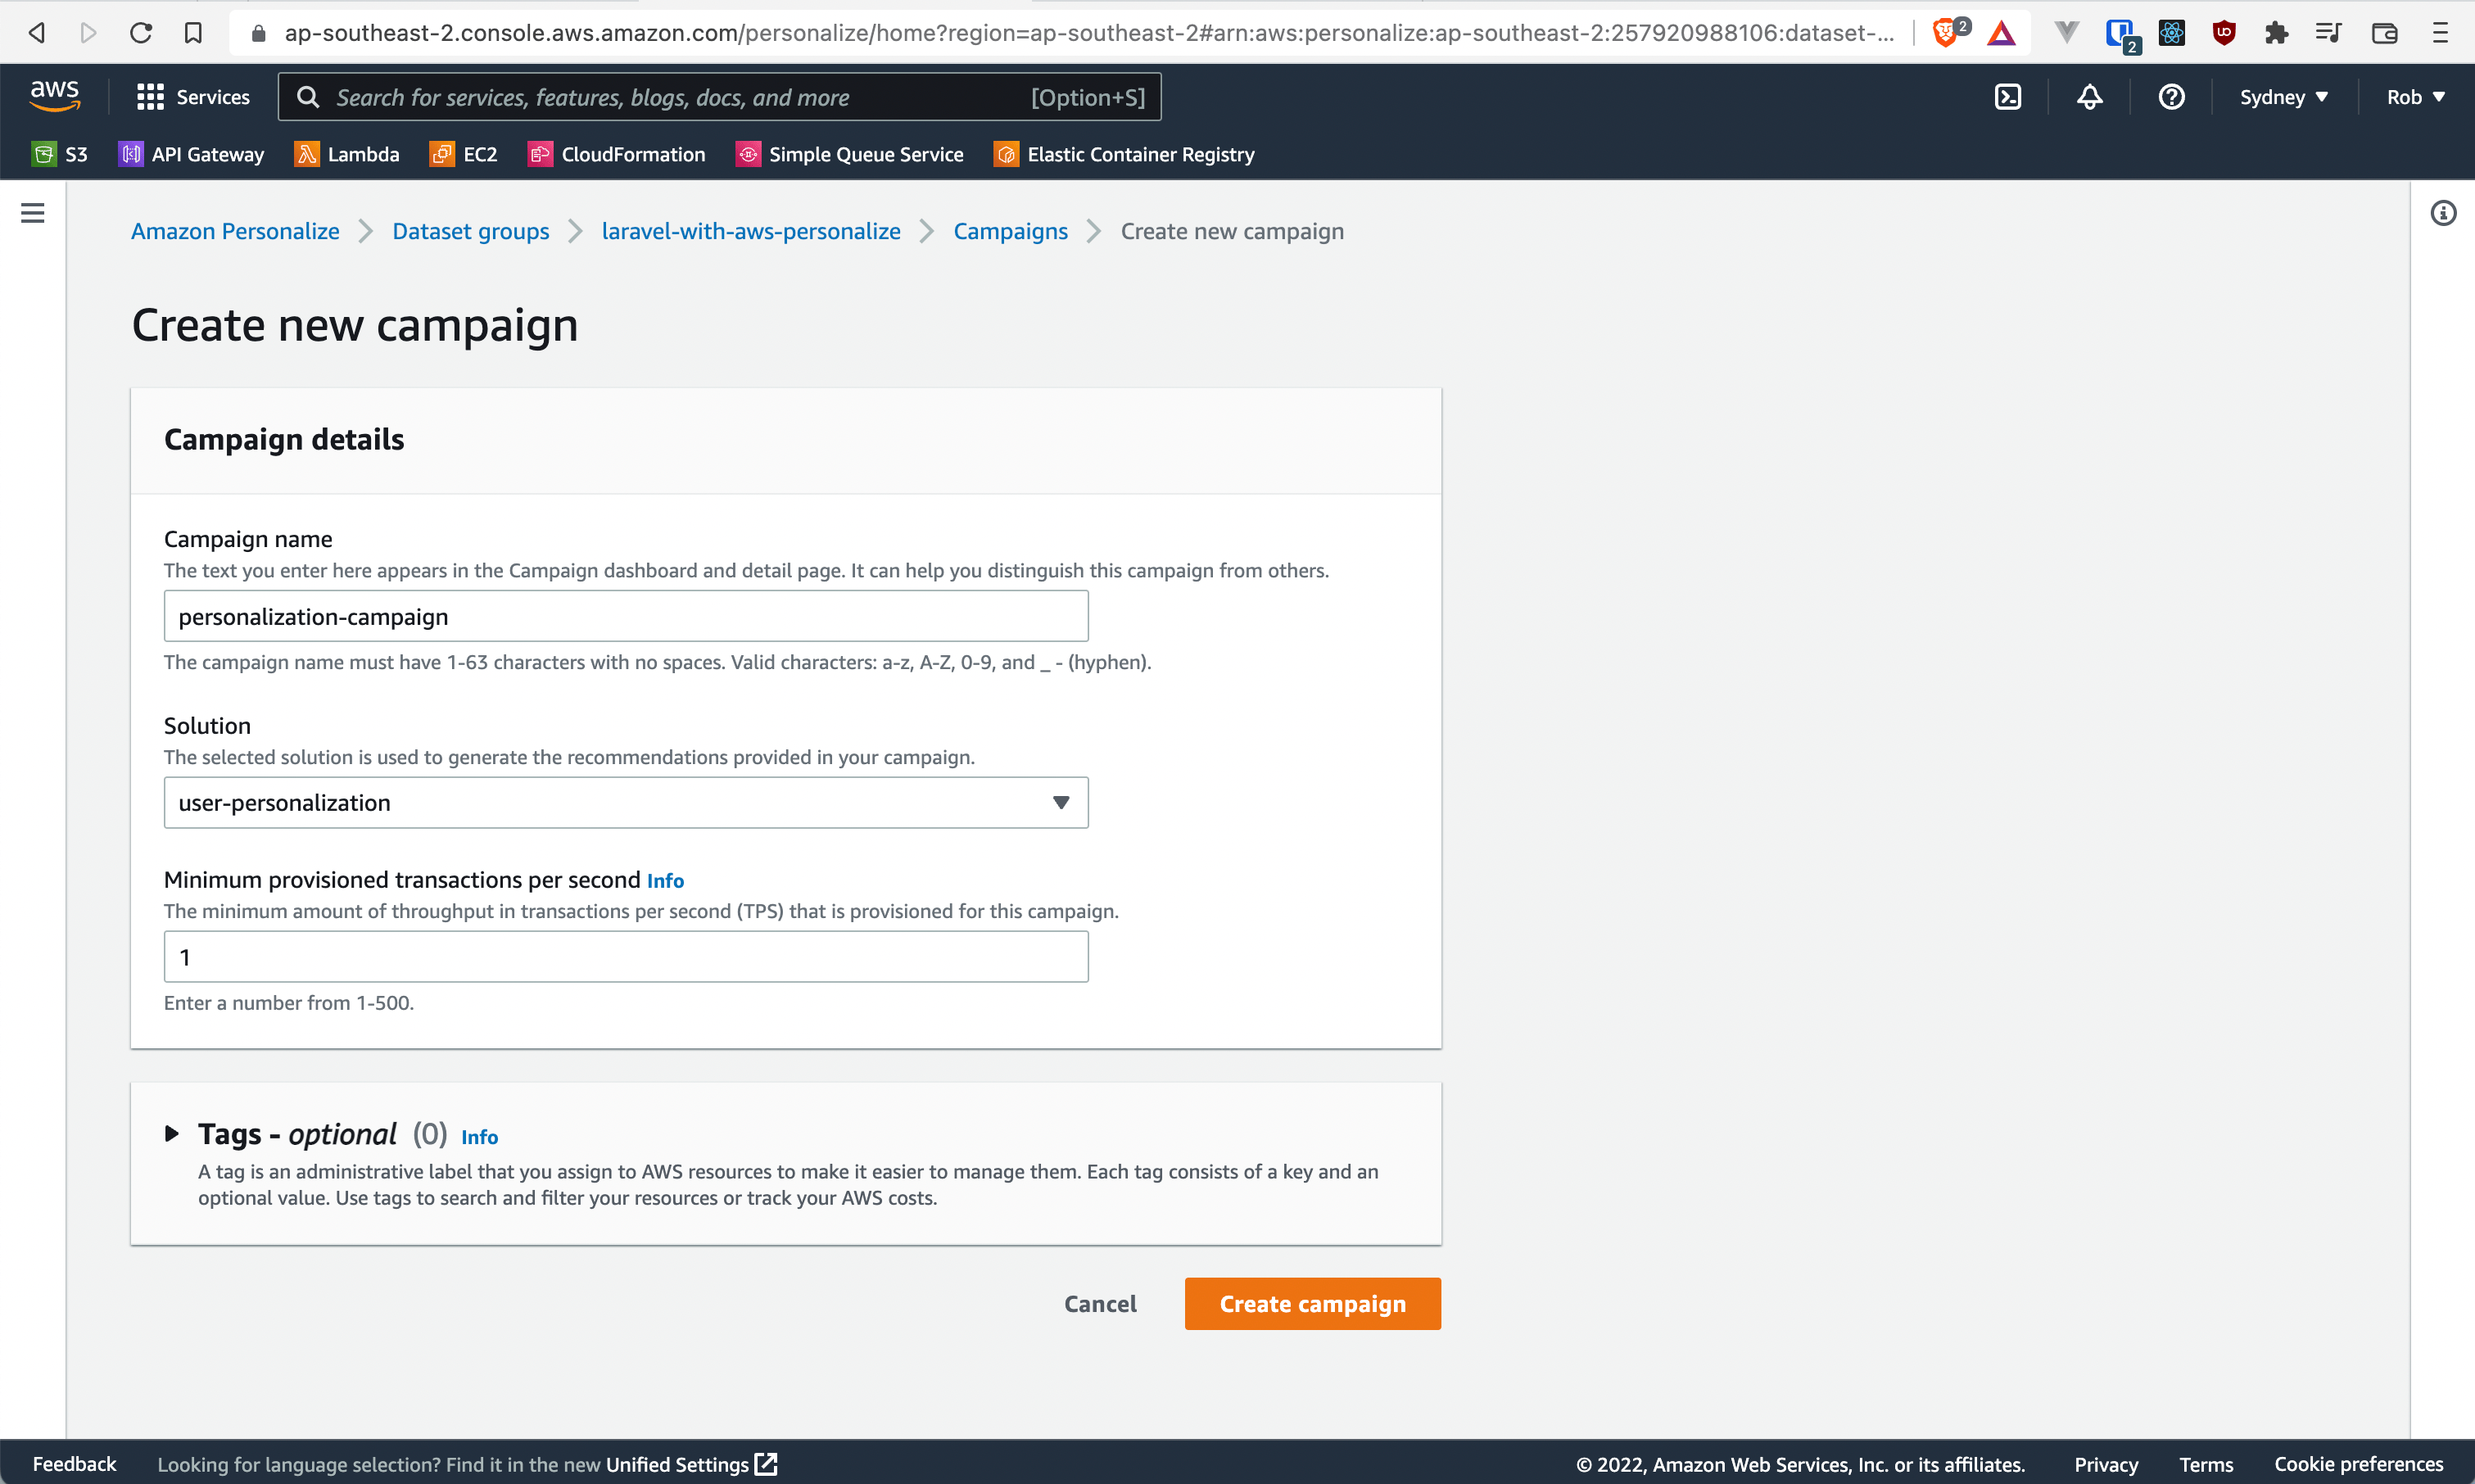Open the Rob account menu
Image resolution: width=2475 pixels, height=1484 pixels.
pos(2415,96)
